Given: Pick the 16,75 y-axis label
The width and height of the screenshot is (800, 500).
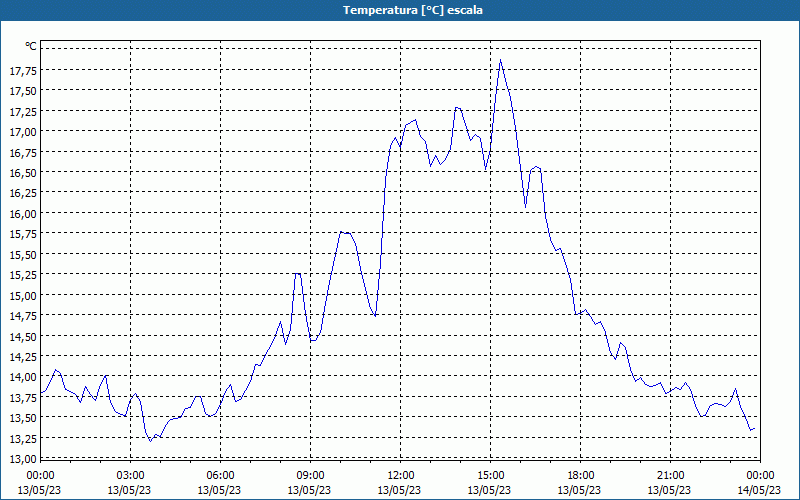Looking at the screenshot, I should 23,153.
